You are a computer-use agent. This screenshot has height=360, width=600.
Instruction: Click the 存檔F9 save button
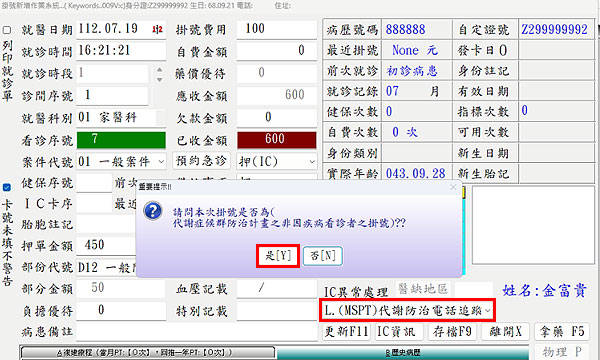pyautogui.click(x=452, y=331)
